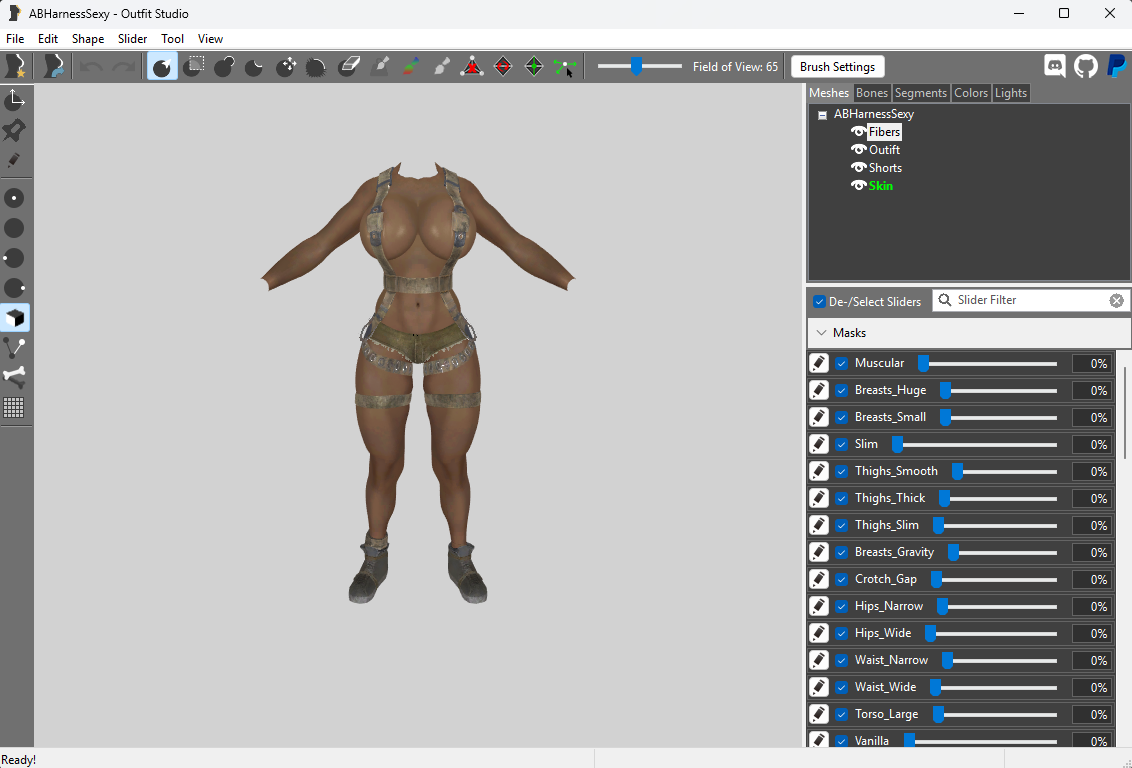The width and height of the screenshot is (1132, 768).
Task: Open the GitHub link icon
Action: click(x=1086, y=66)
